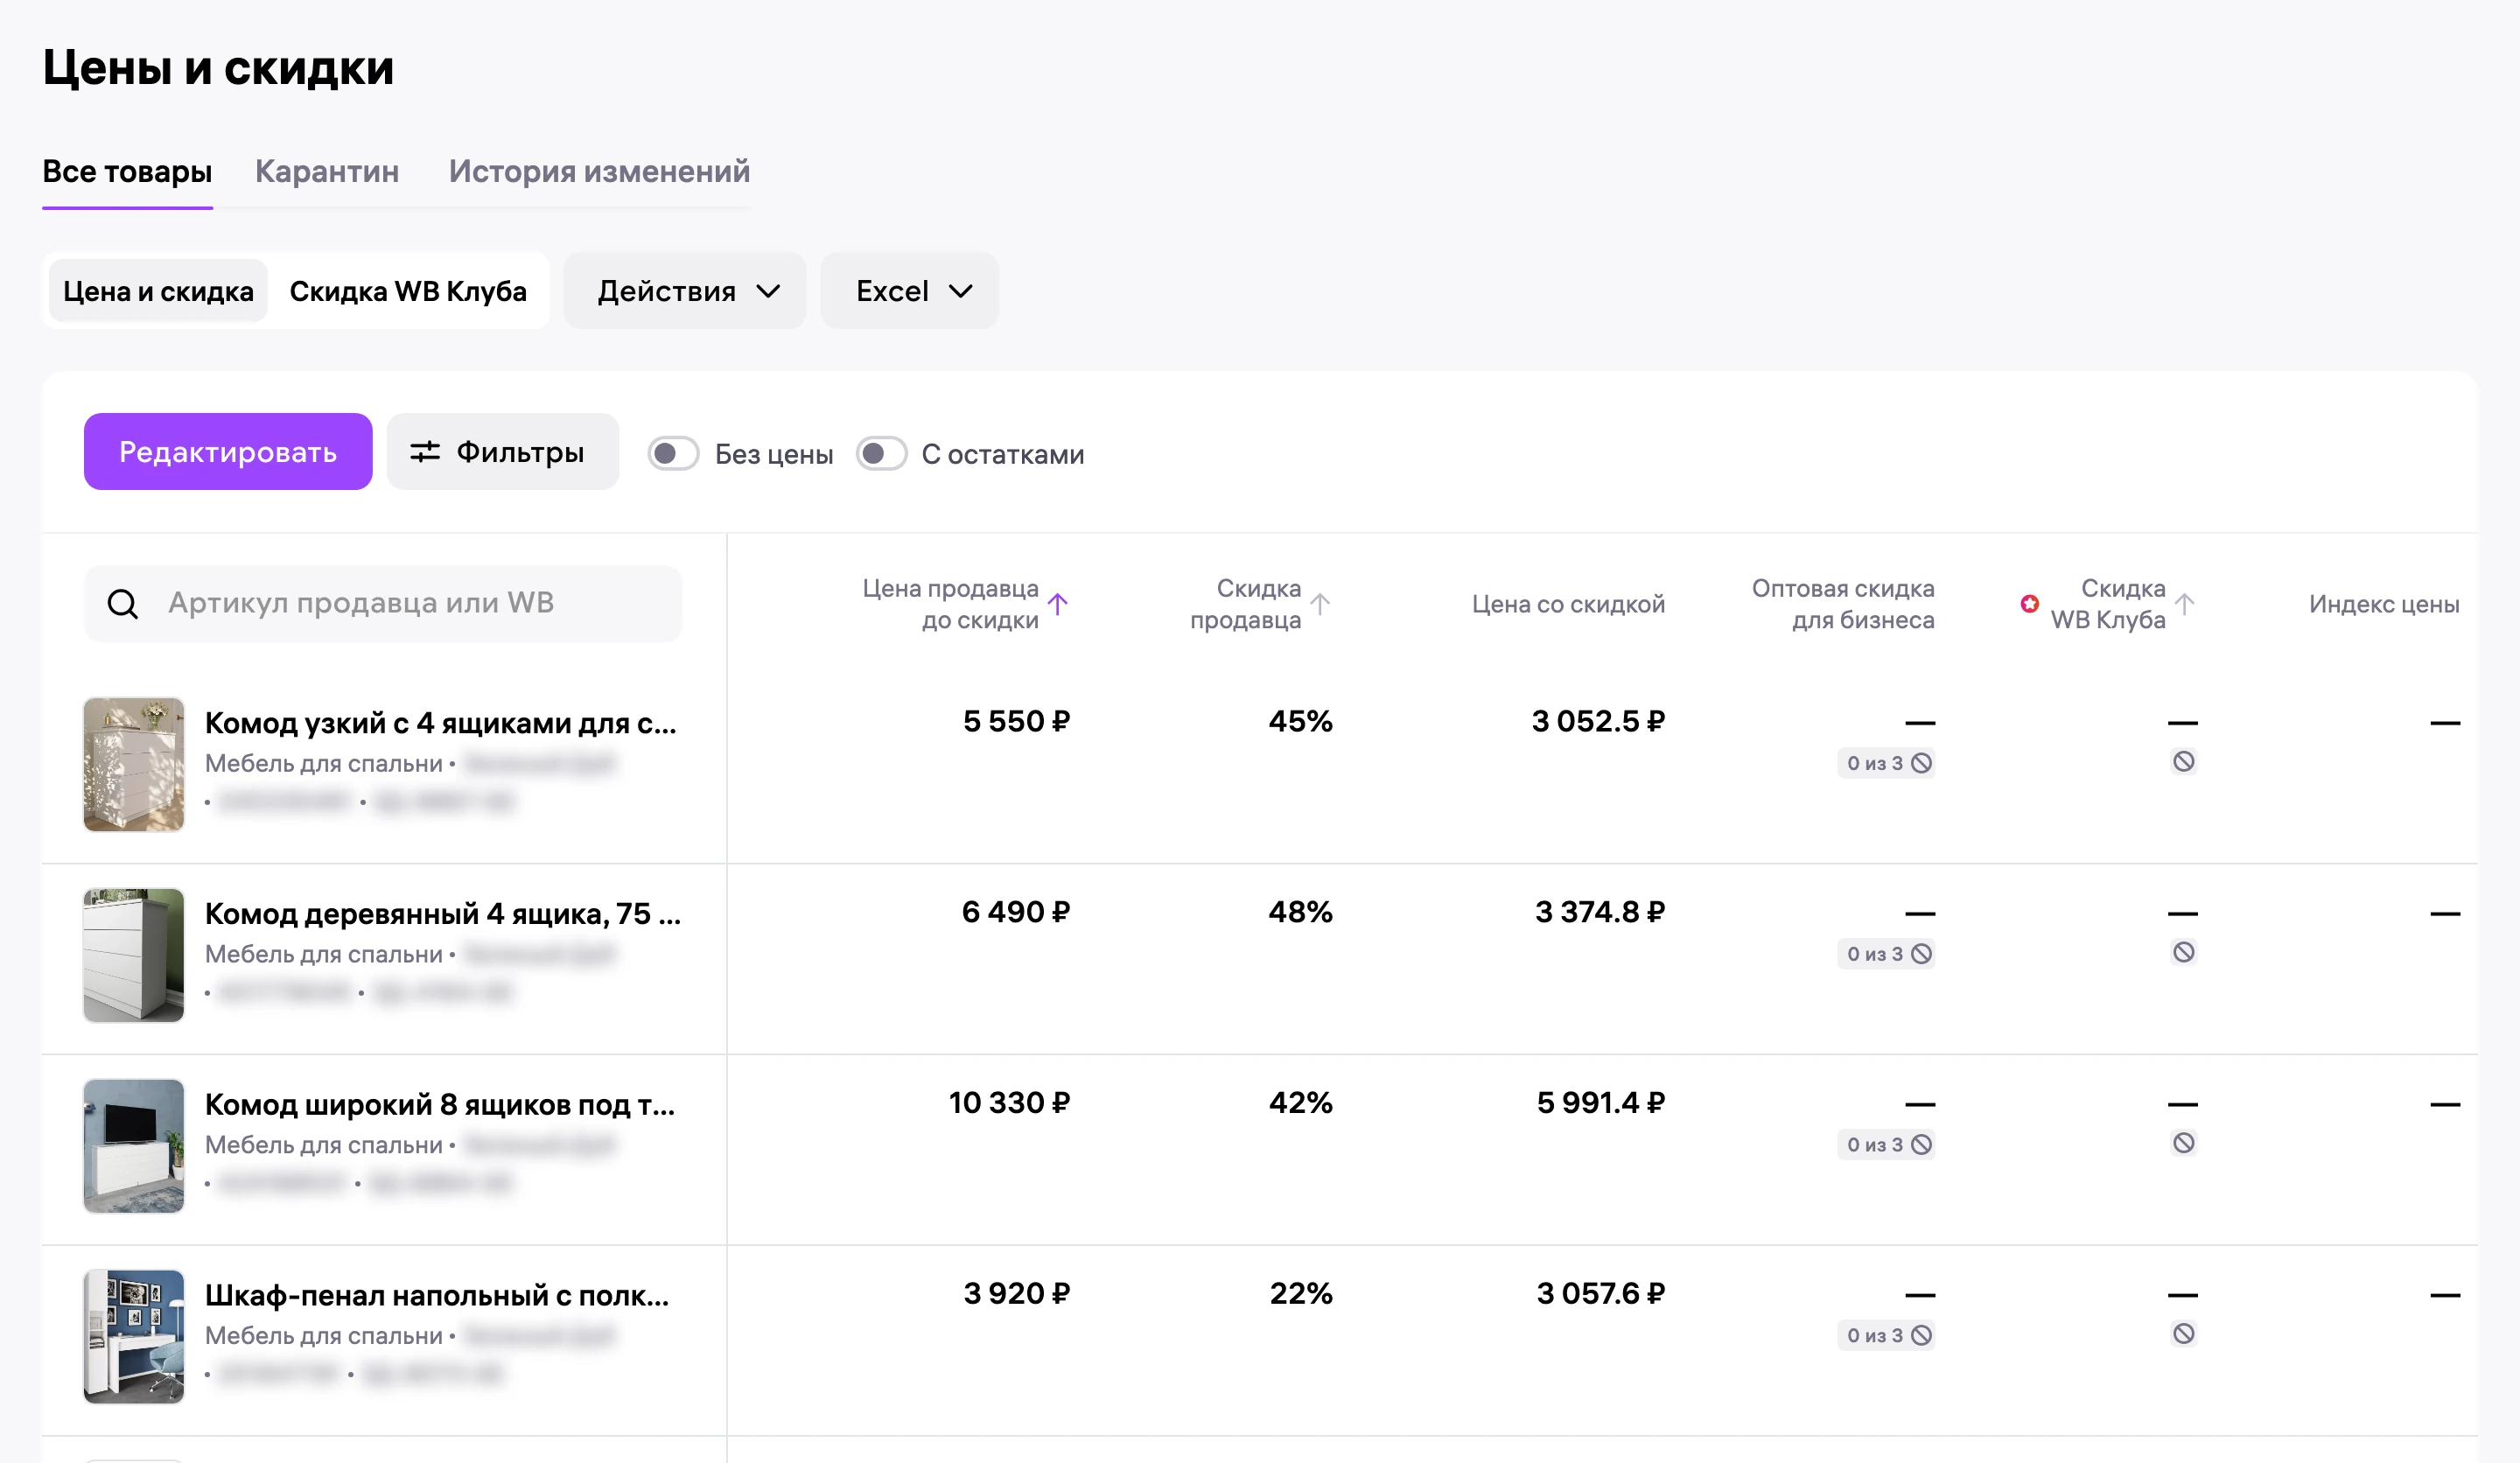Click prohibited icon in '0 из 3' for Комод деревянный
This screenshot has width=2520, height=1463.
pos(1921,954)
